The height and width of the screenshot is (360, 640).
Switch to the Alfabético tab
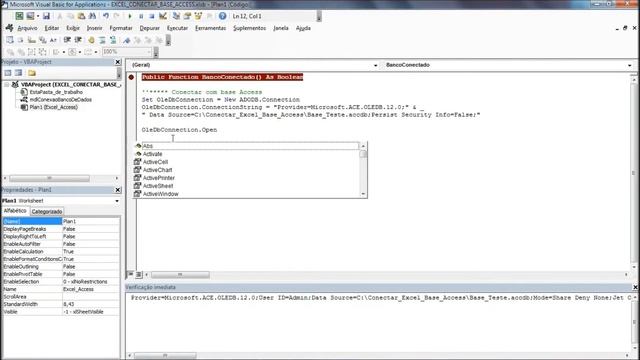click(x=15, y=211)
